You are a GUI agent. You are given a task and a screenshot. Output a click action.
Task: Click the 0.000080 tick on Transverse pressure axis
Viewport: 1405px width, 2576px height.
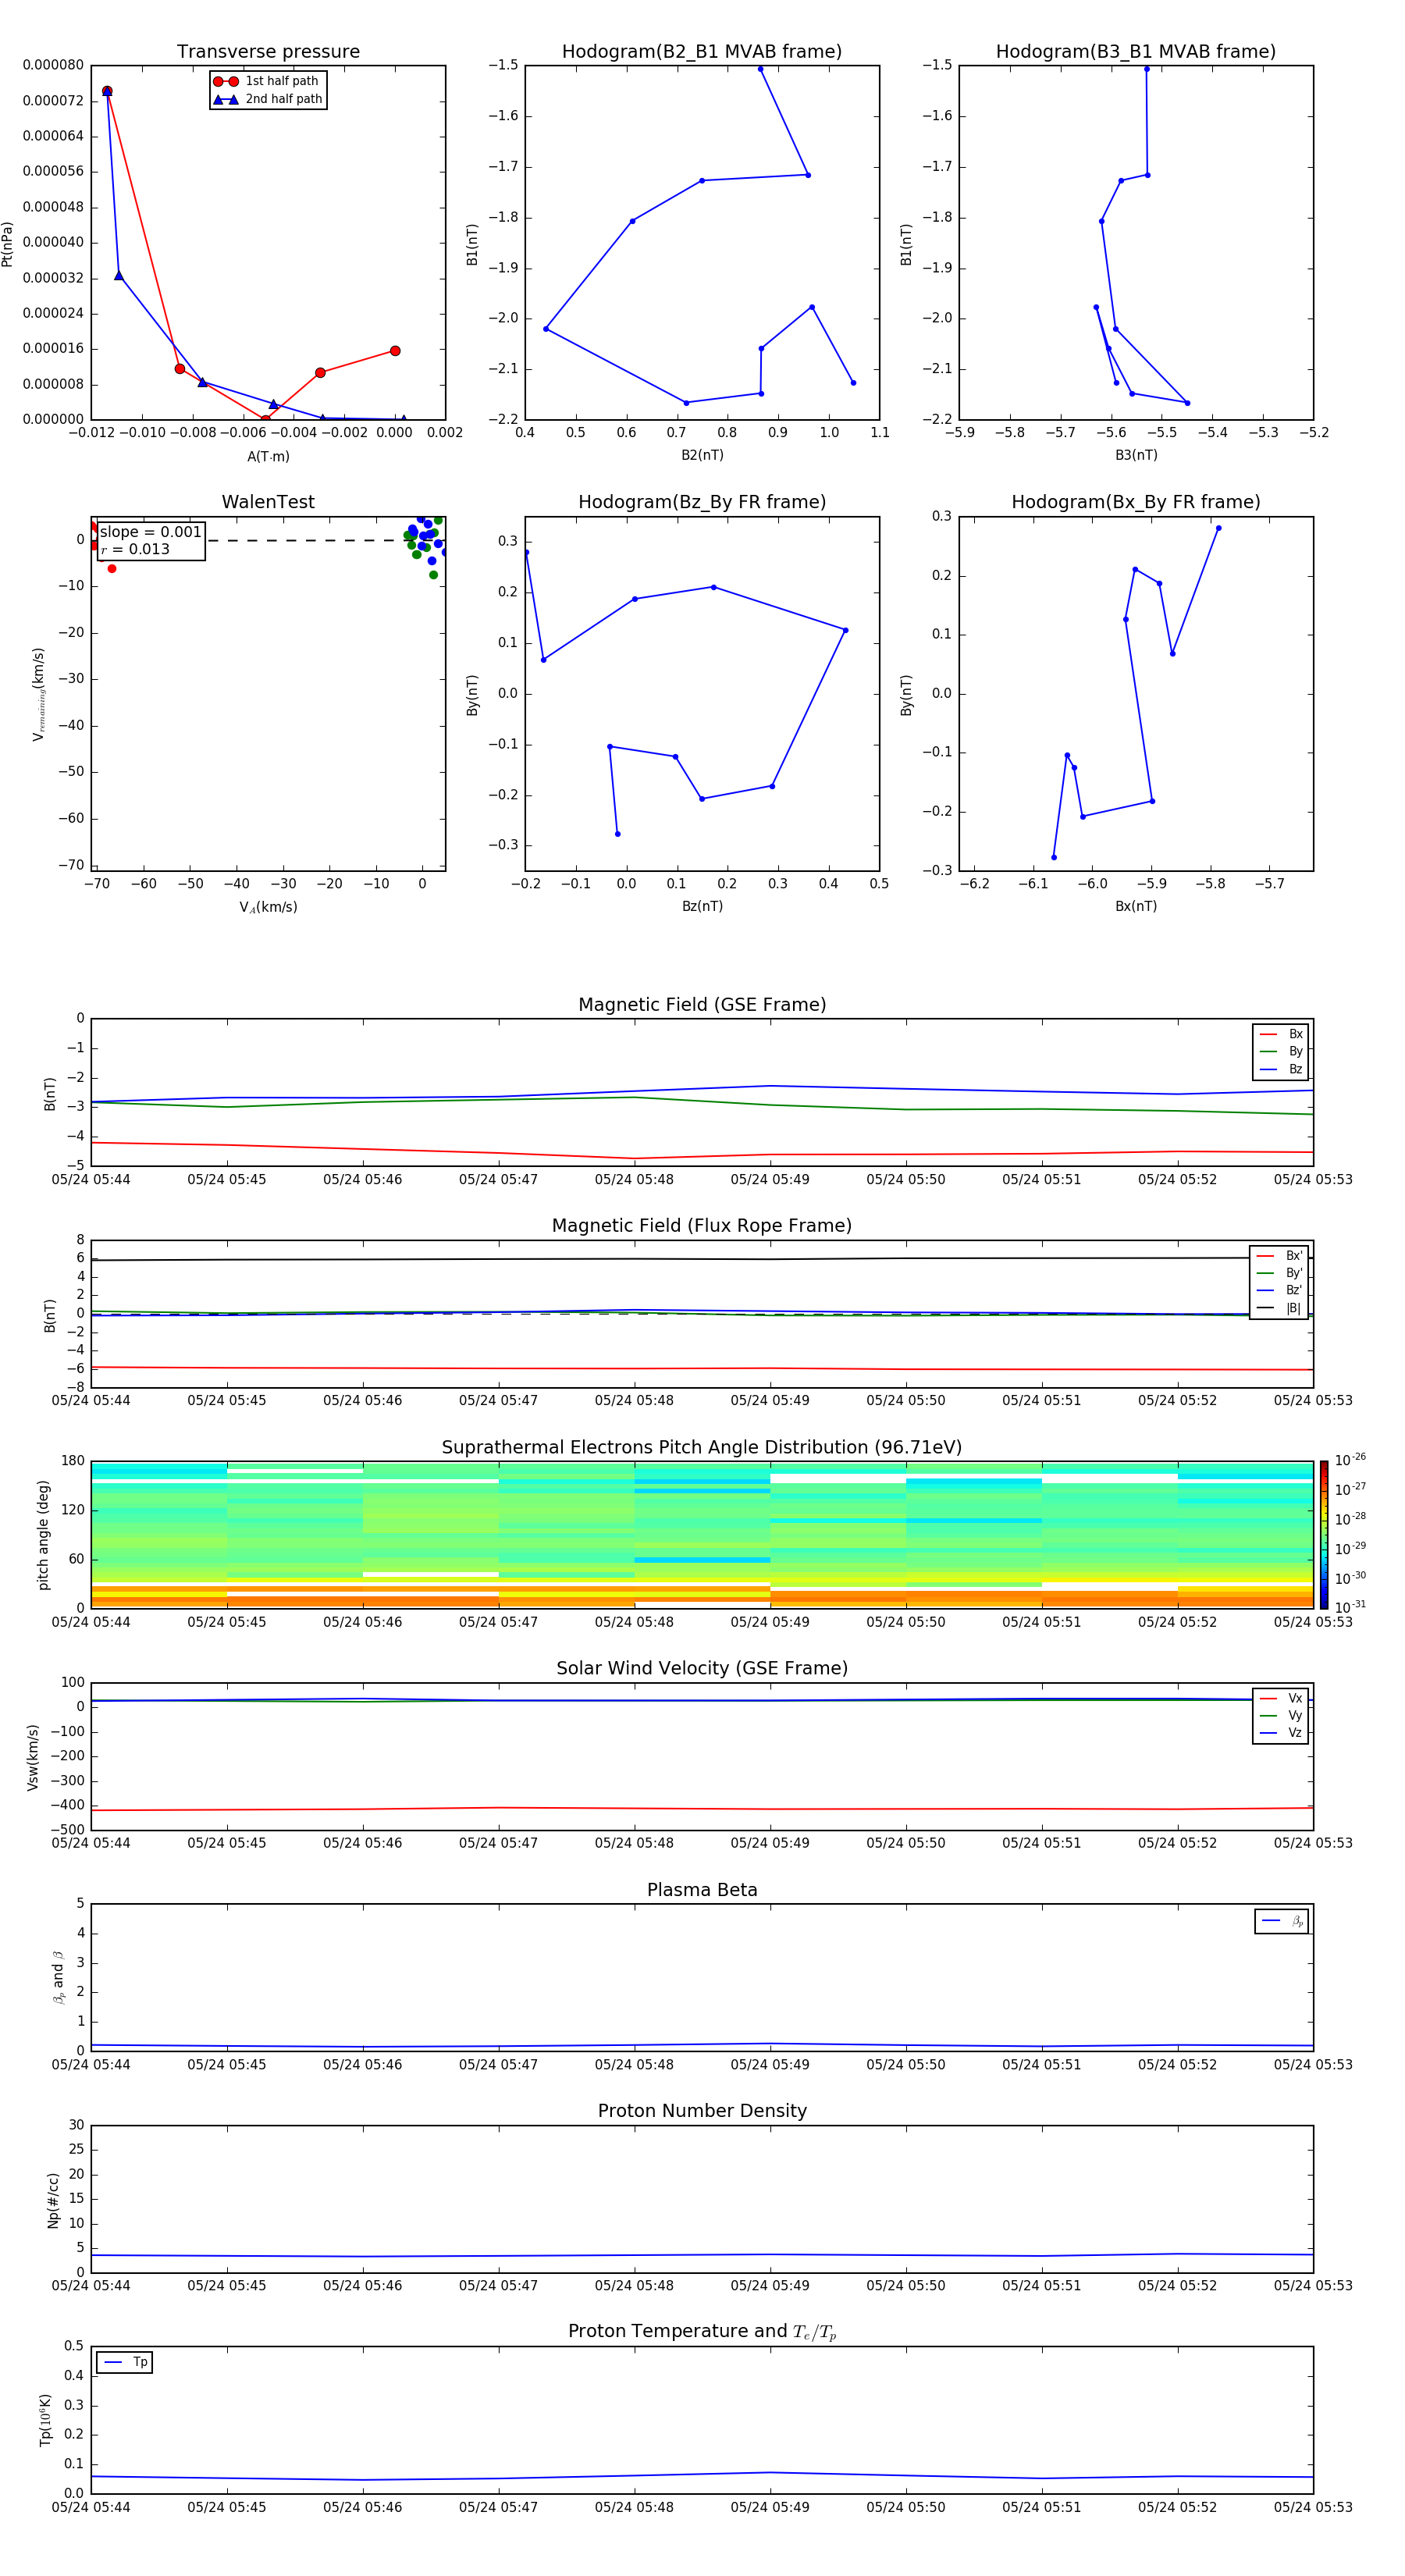point(53,65)
